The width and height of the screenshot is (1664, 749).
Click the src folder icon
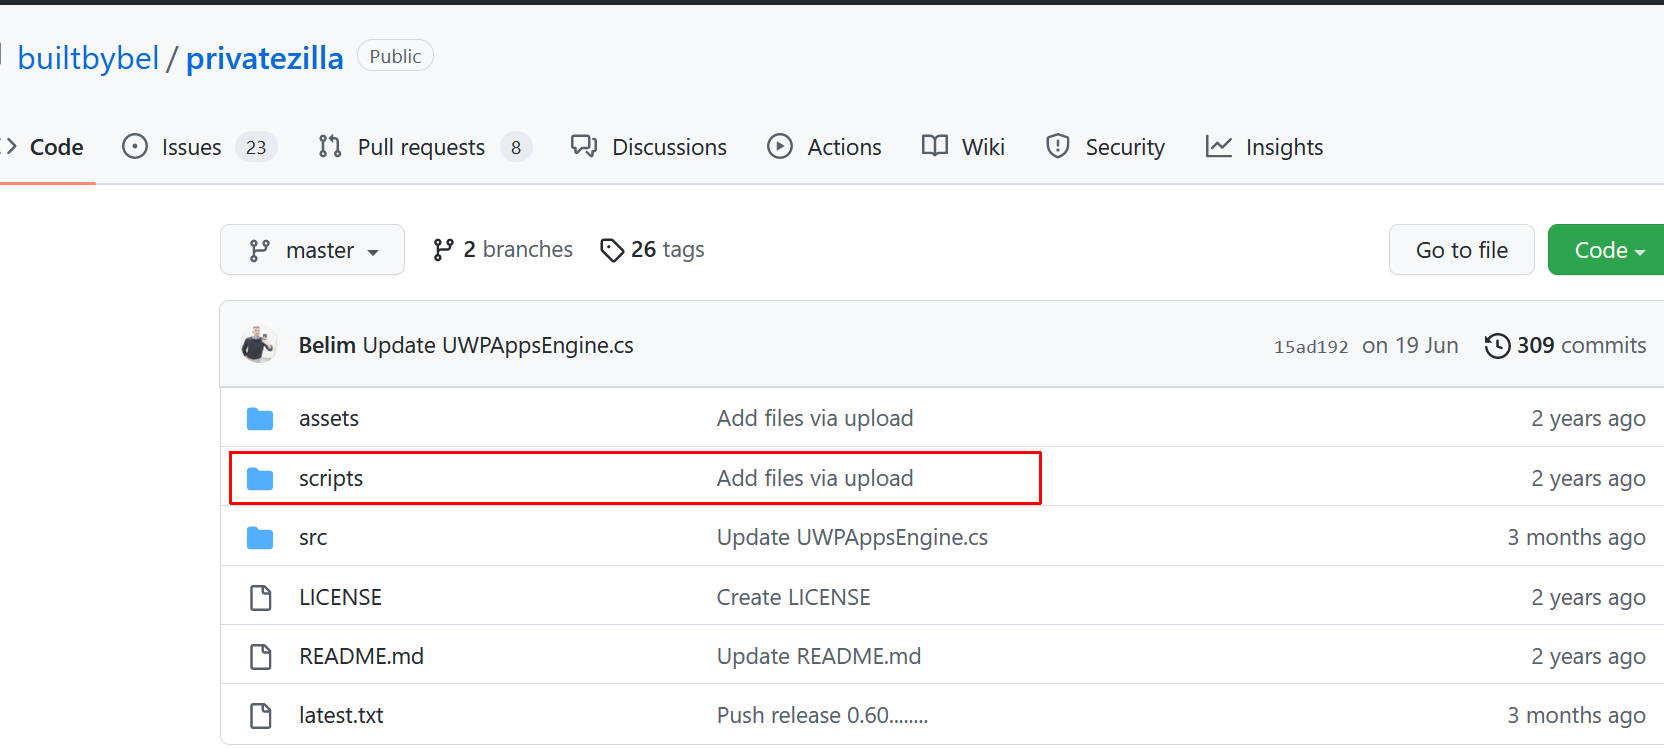[260, 538]
